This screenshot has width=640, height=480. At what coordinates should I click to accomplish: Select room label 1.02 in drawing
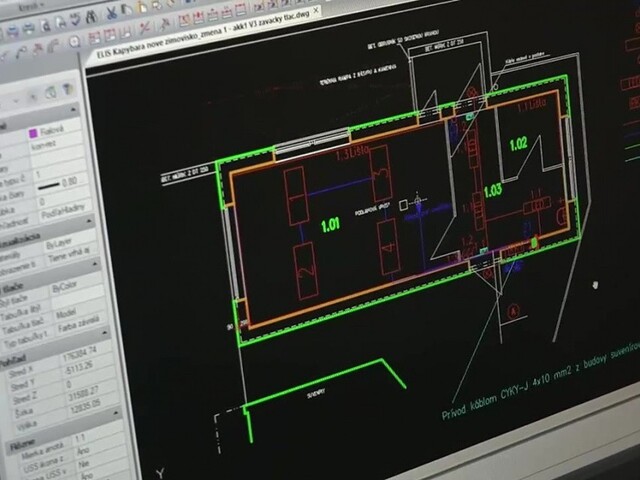(x=518, y=144)
